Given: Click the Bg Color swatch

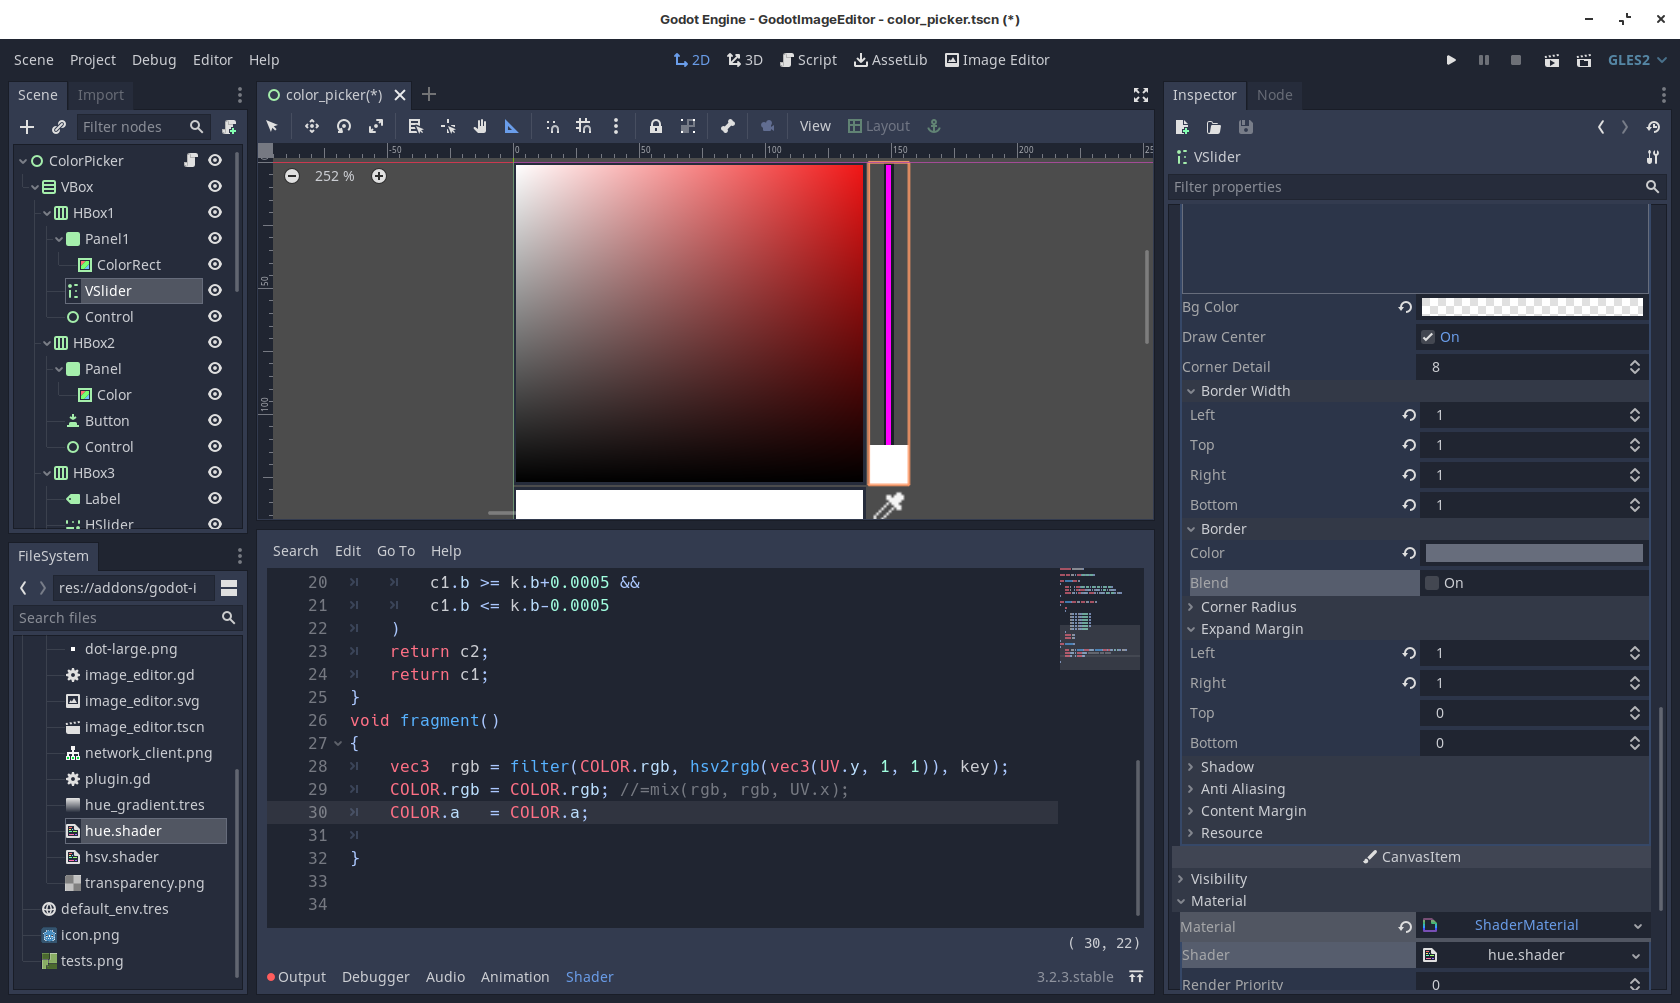Looking at the screenshot, I should pyautogui.click(x=1533, y=307).
